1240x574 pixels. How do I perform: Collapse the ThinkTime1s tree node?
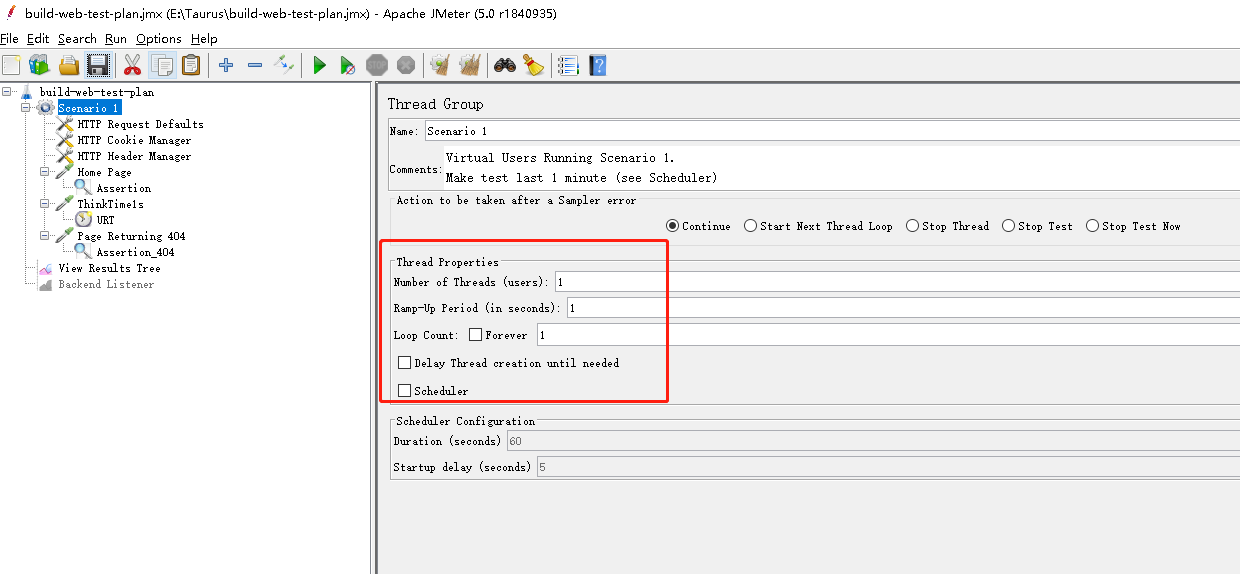coord(46,204)
